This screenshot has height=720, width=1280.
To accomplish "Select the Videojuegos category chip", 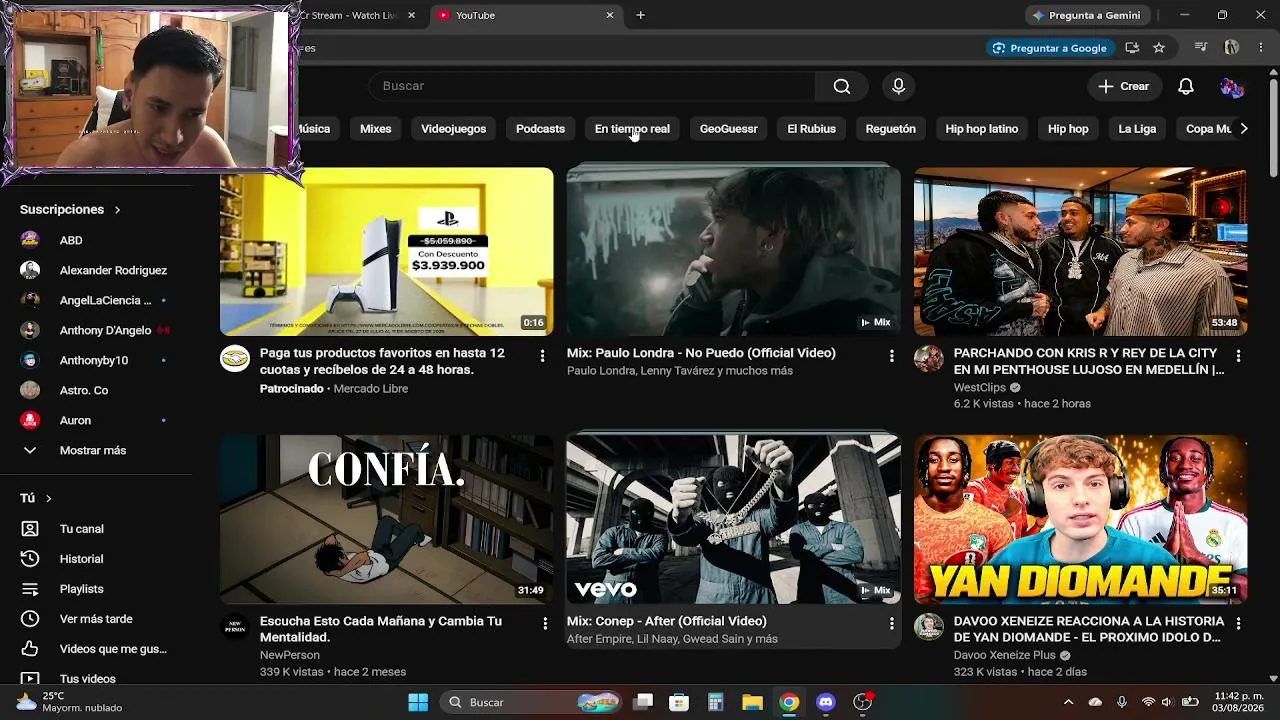I will [x=453, y=129].
